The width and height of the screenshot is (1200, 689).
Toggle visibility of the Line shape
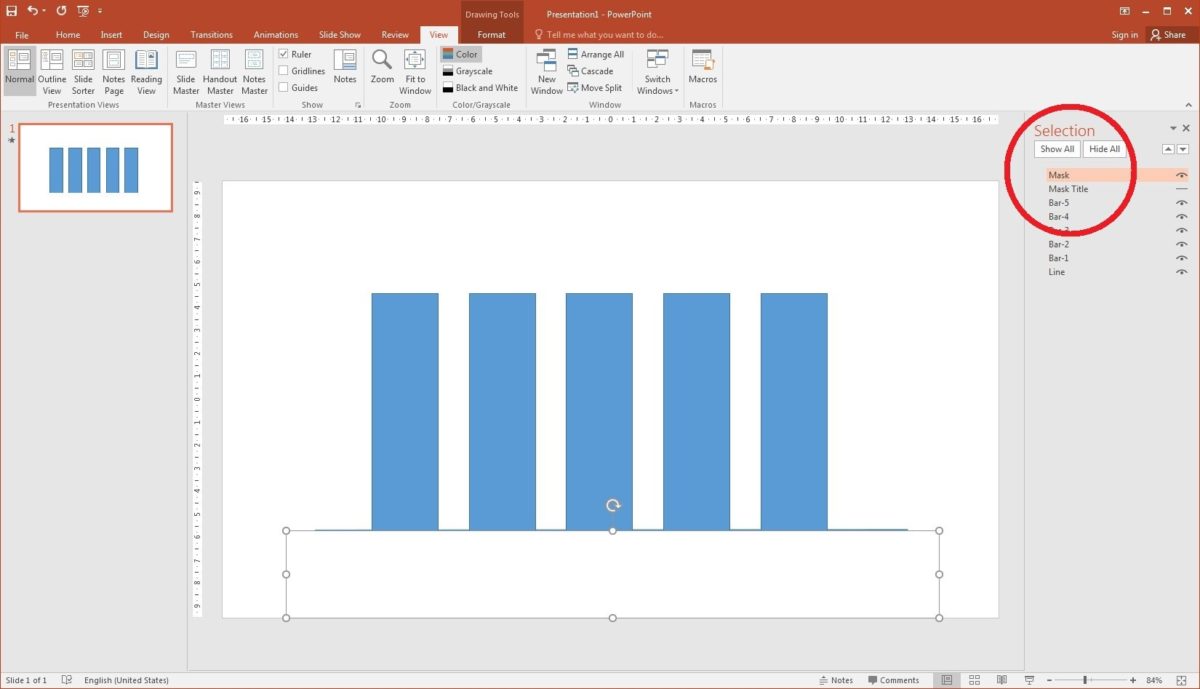(1182, 271)
